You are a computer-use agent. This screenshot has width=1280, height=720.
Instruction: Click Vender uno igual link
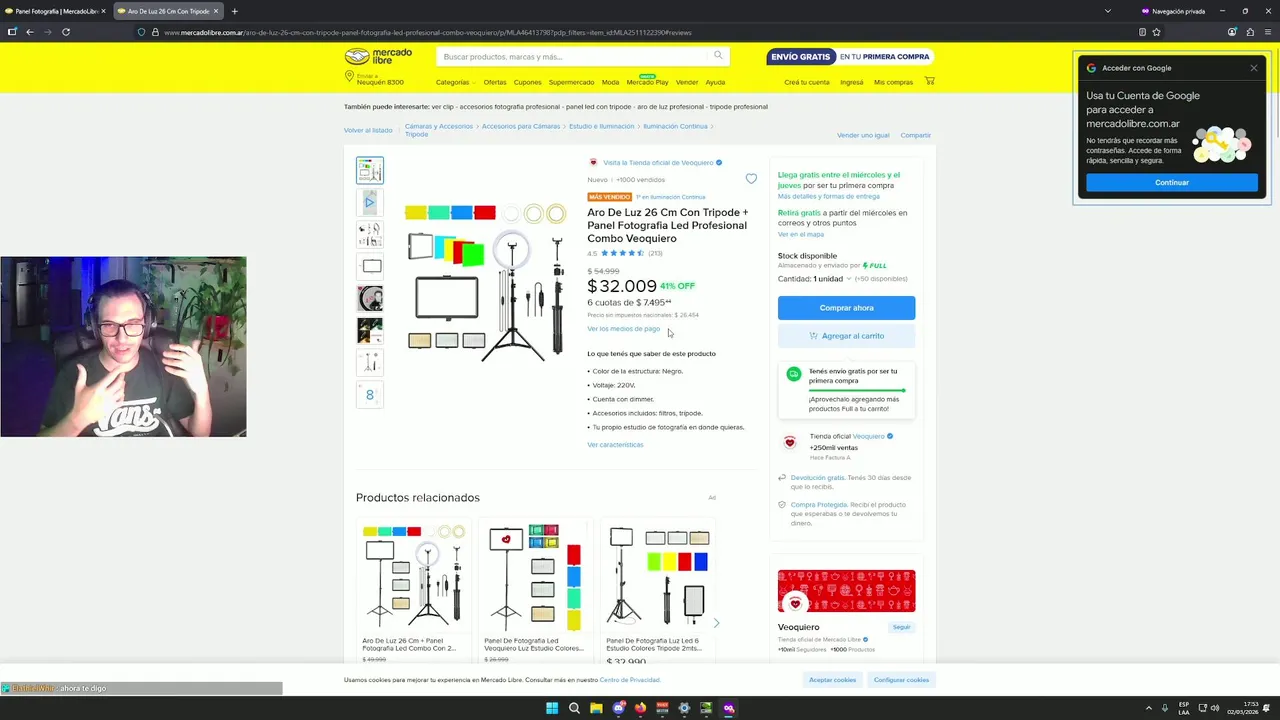(x=863, y=135)
